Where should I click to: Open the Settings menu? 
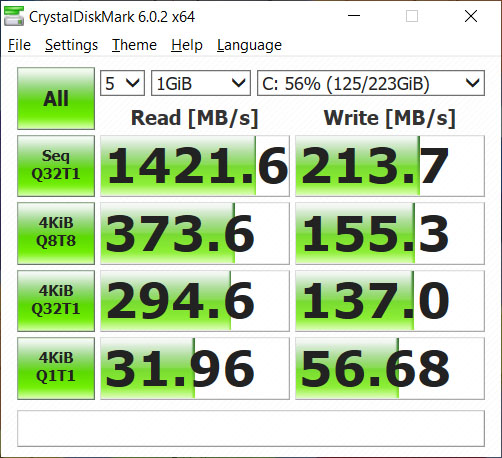click(71, 45)
